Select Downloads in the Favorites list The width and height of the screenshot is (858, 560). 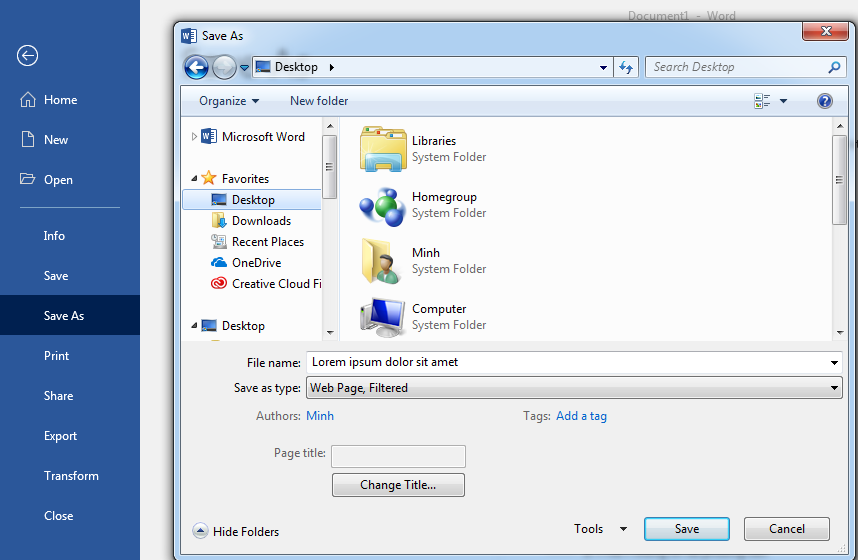click(x=261, y=221)
